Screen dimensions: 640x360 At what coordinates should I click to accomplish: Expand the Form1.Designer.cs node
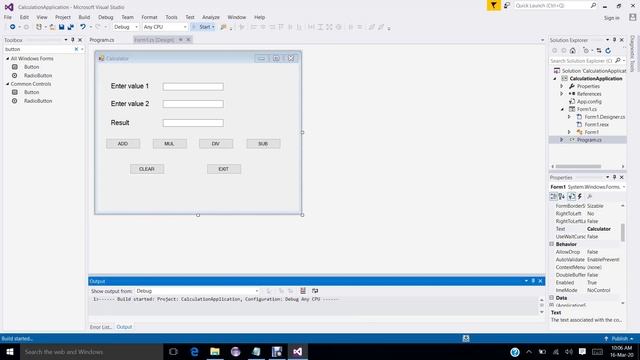click(x=569, y=117)
